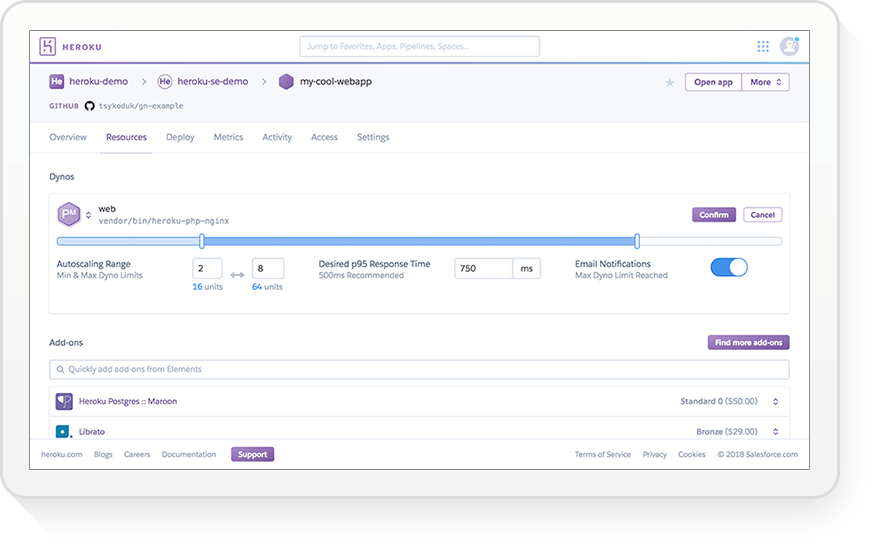Open the Settings tab
876x547 pixels.
pyautogui.click(x=373, y=137)
